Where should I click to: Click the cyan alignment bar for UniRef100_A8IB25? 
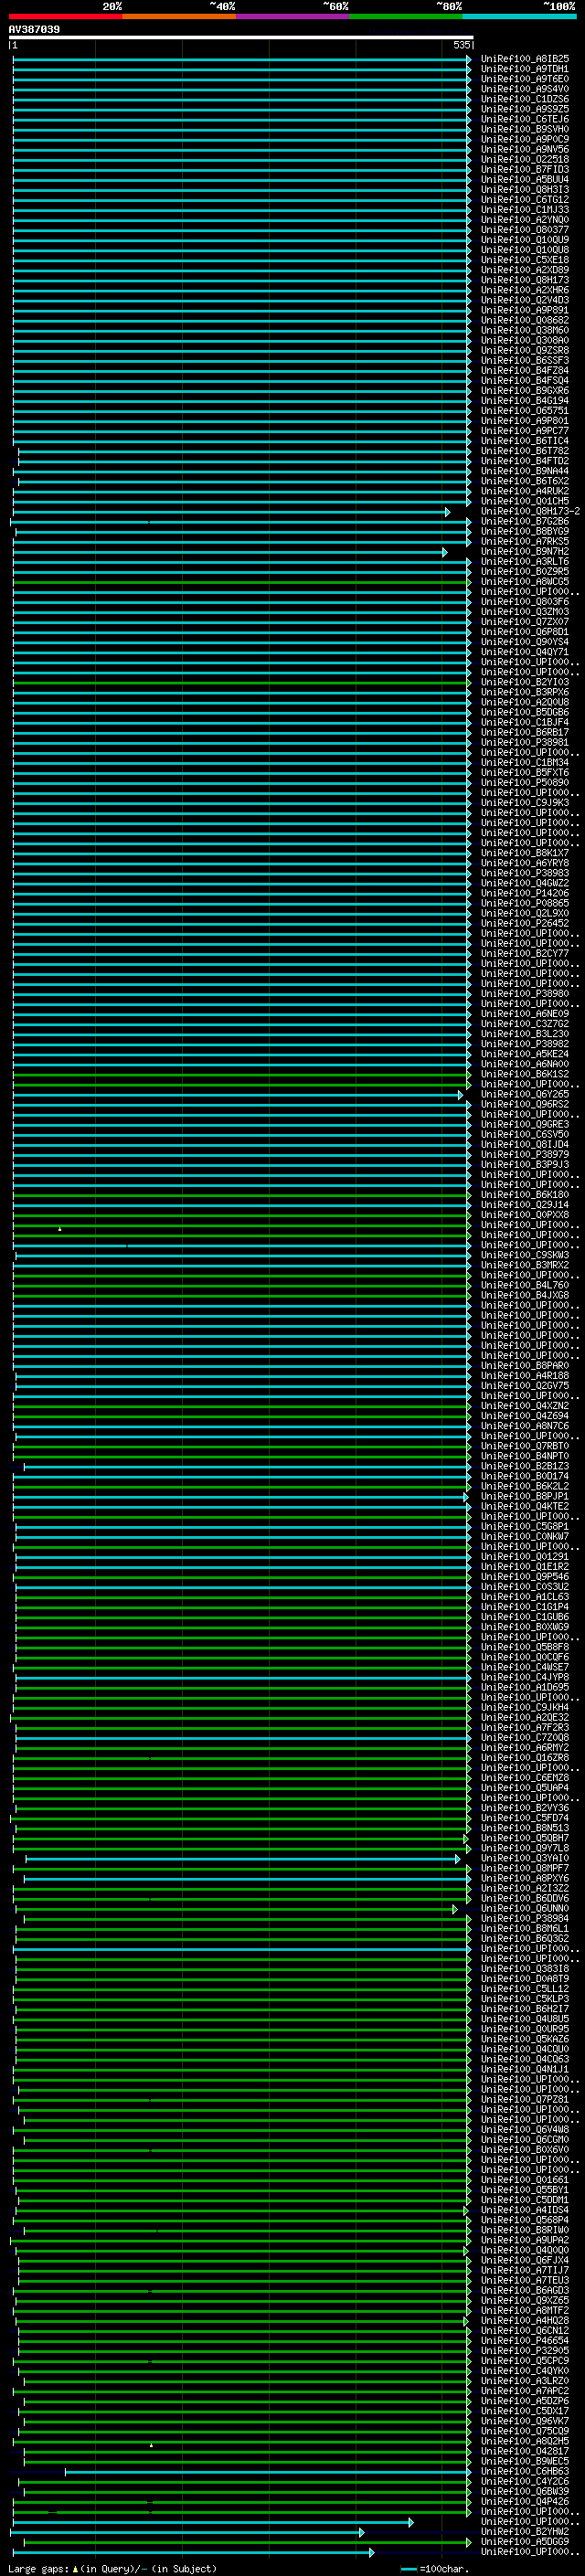click(241, 59)
